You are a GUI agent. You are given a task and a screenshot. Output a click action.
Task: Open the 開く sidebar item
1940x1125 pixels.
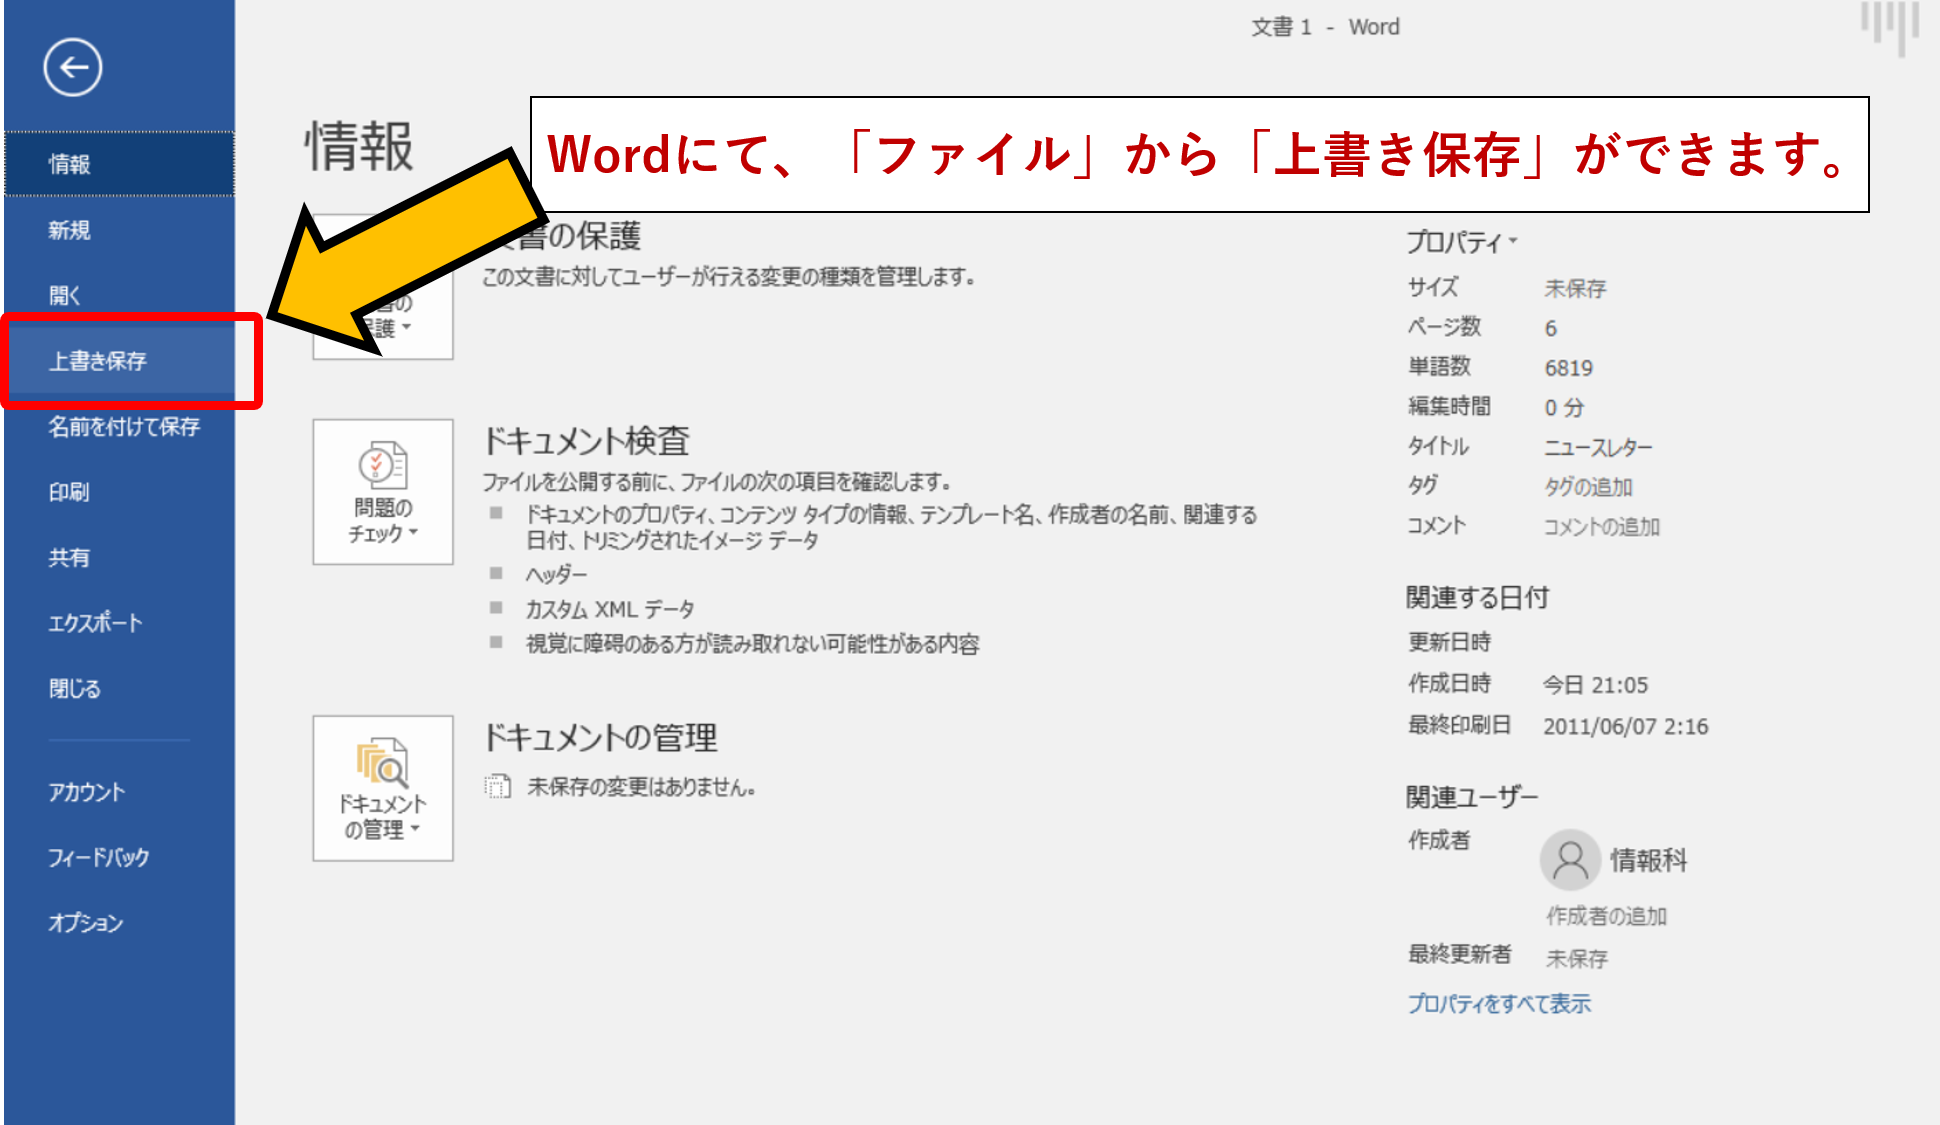tap(119, 295)
